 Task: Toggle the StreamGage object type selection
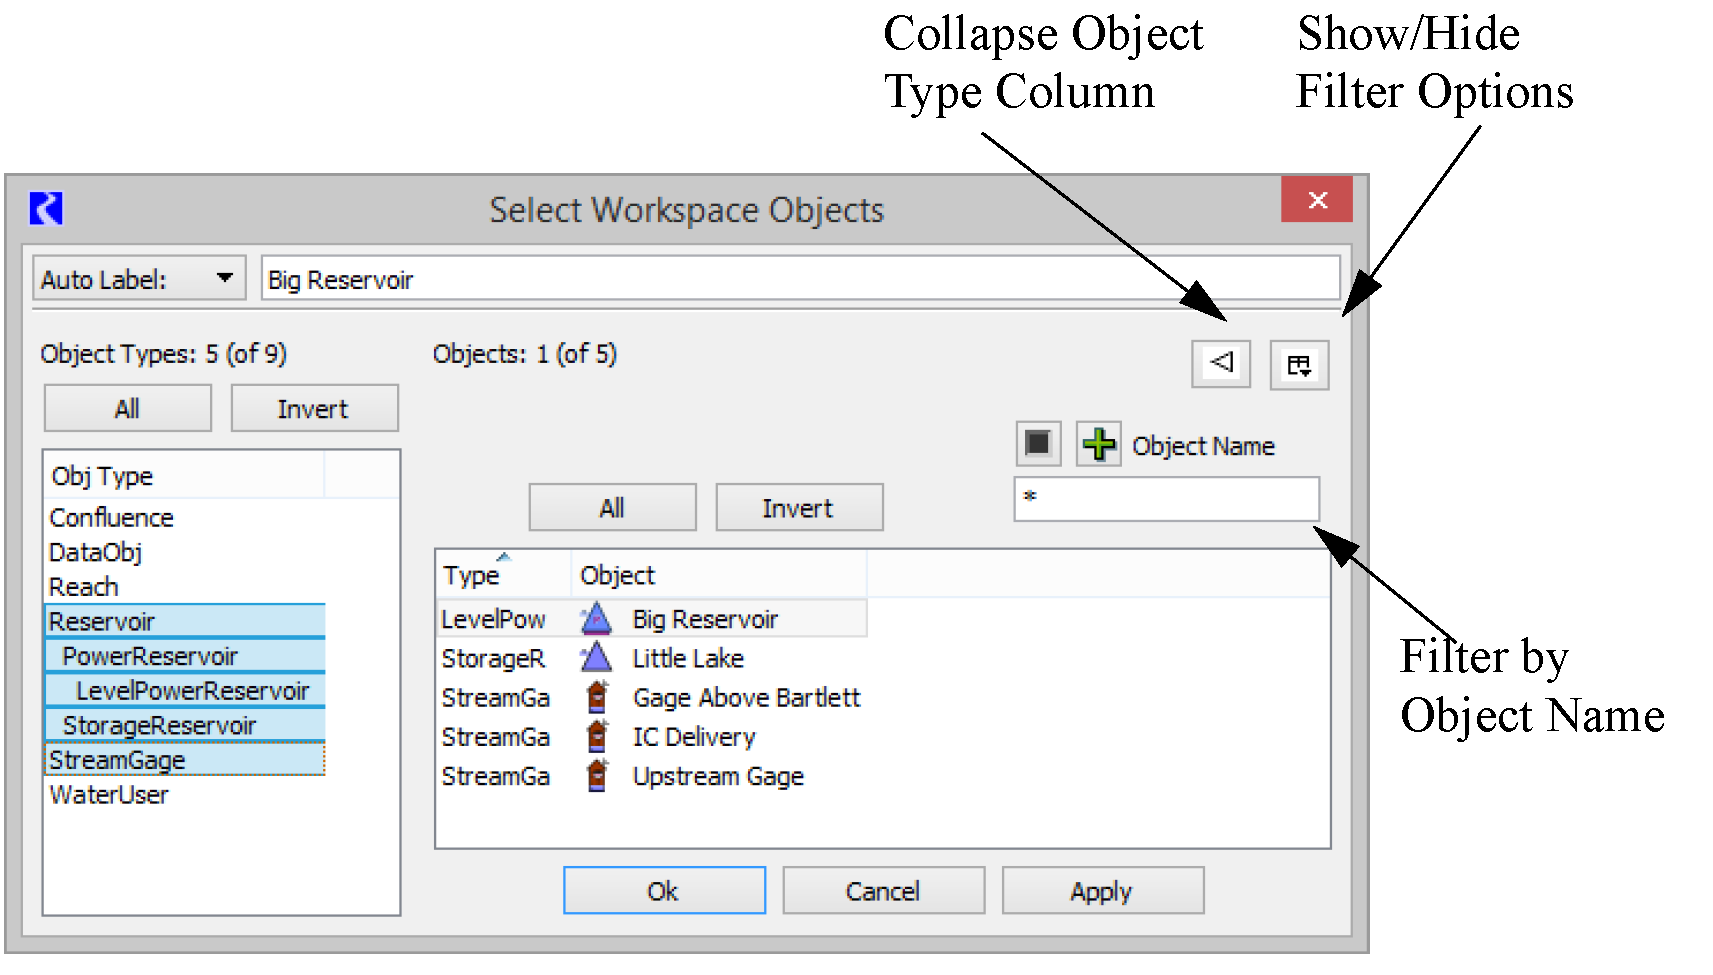coord(117,760)
